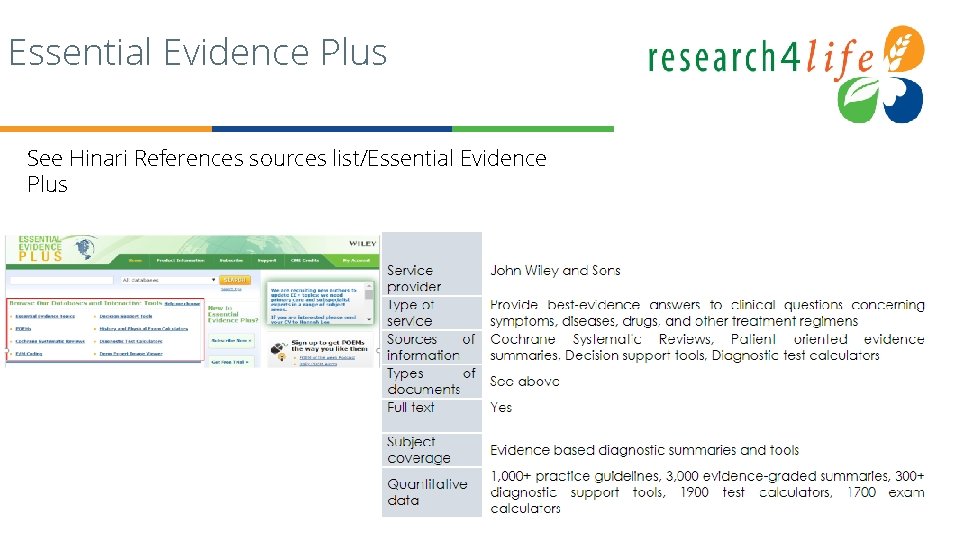Open the My Account tab
The image size is (960, 540).
tap(356, 260)
